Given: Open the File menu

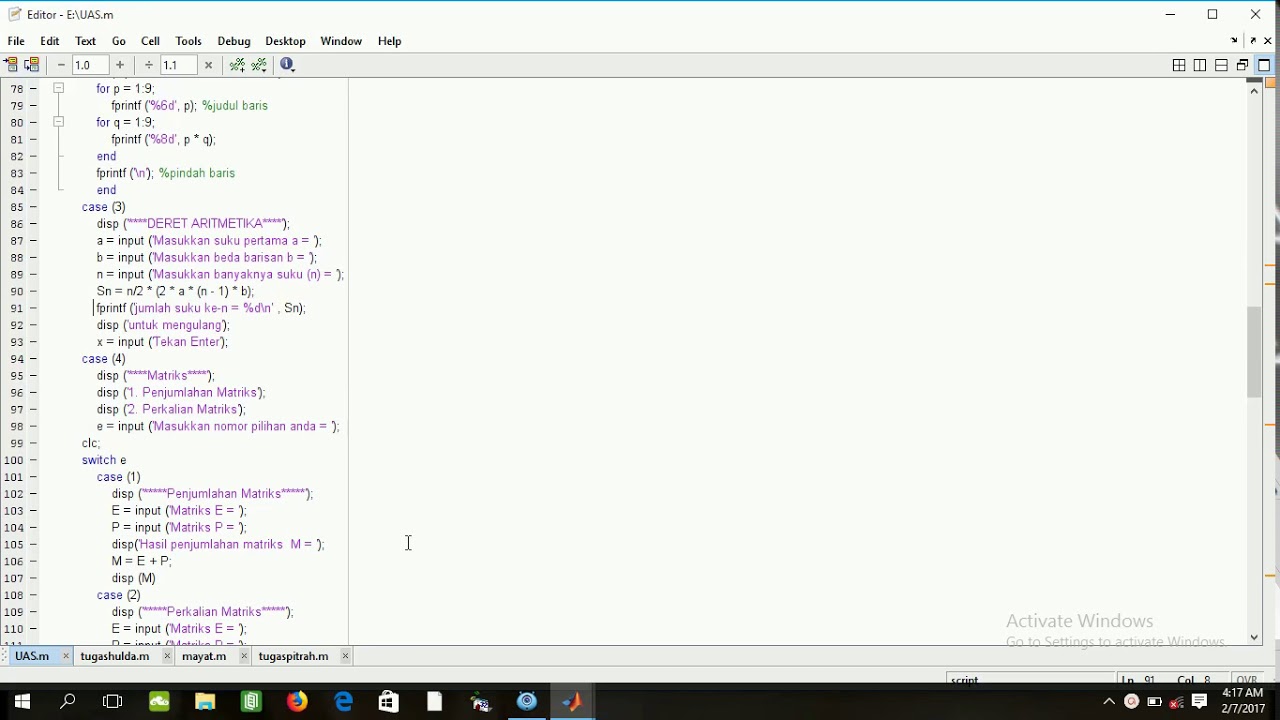Looking at the screenshot, I should coord(16,41).
